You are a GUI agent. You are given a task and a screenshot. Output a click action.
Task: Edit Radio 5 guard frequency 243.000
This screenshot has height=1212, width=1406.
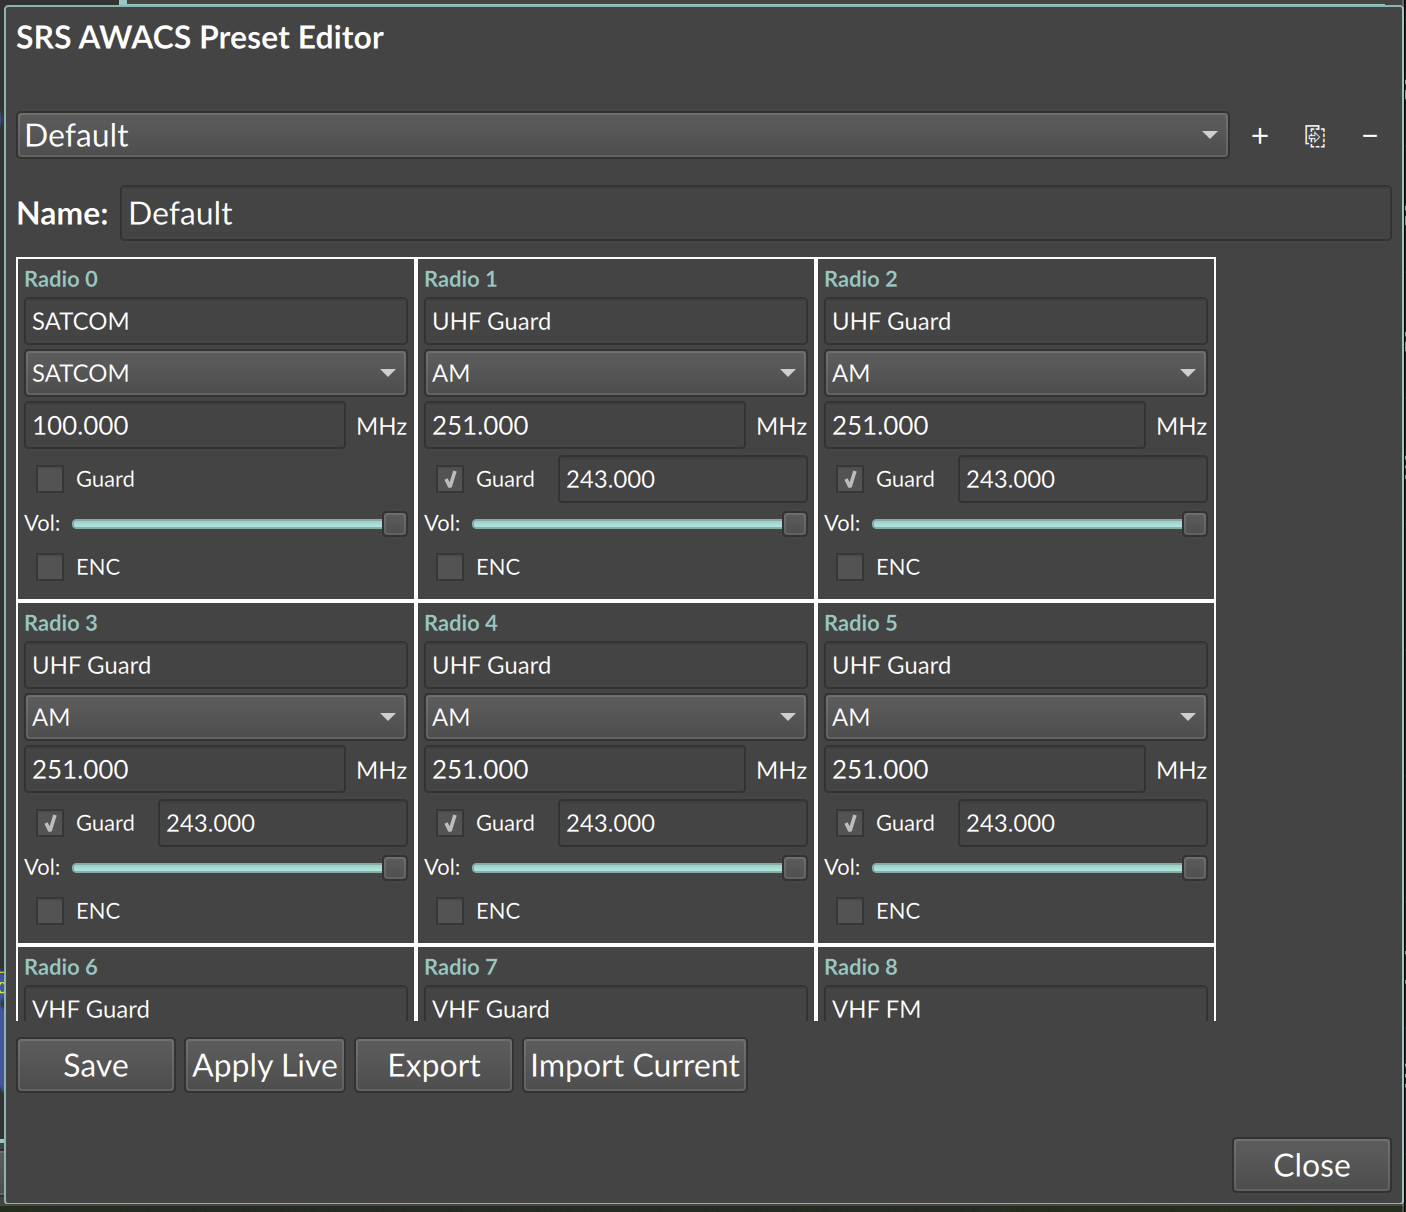(1082, 823)
